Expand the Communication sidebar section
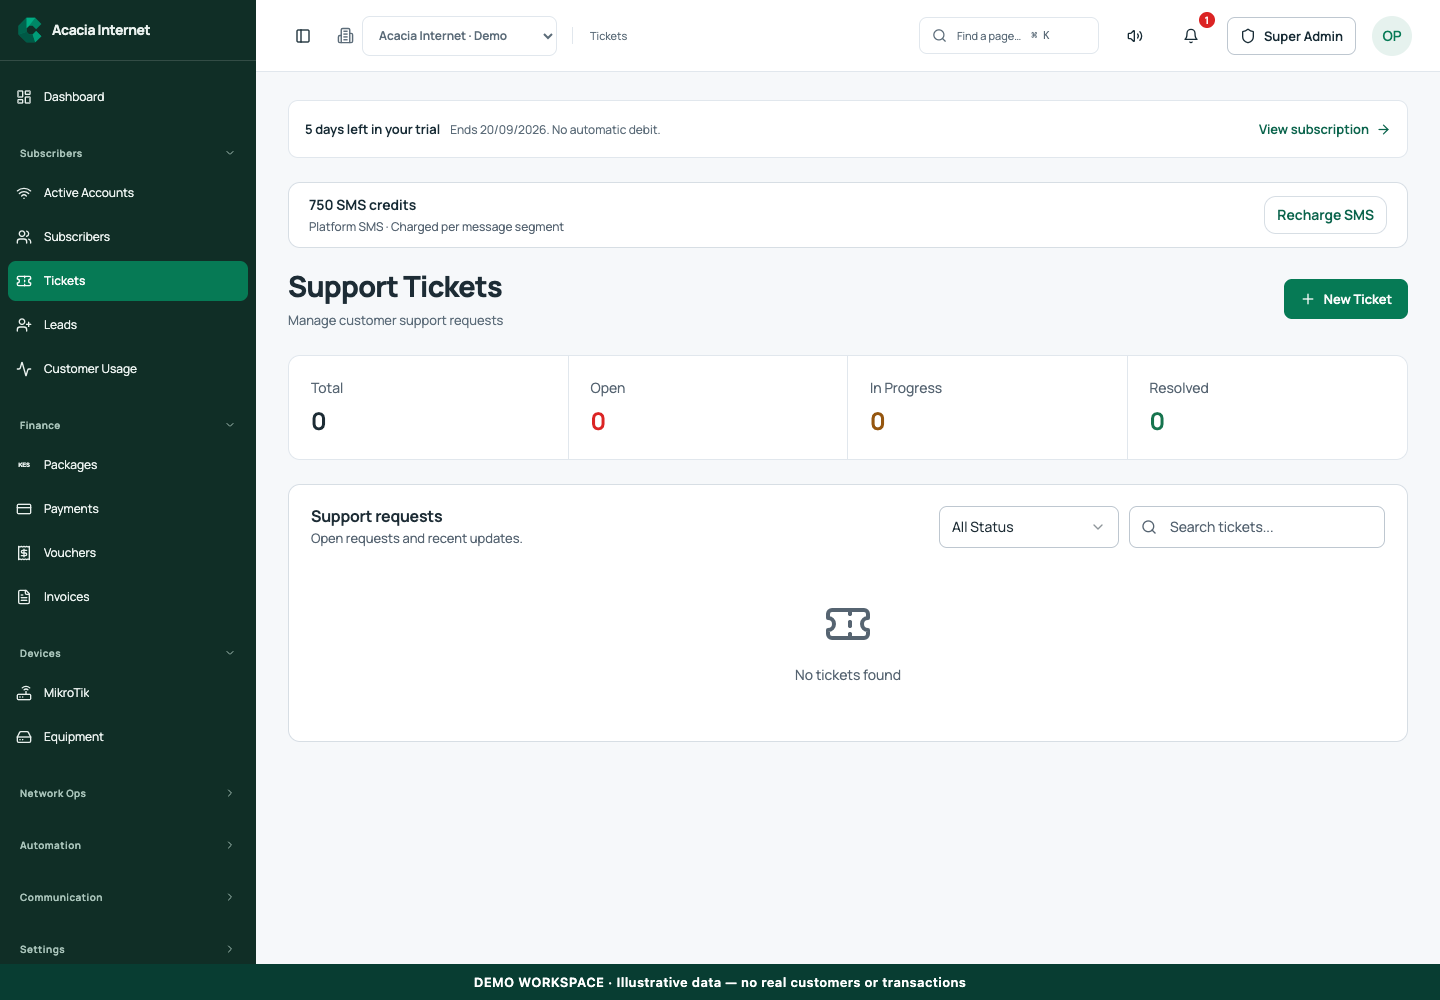 [128, 897]
